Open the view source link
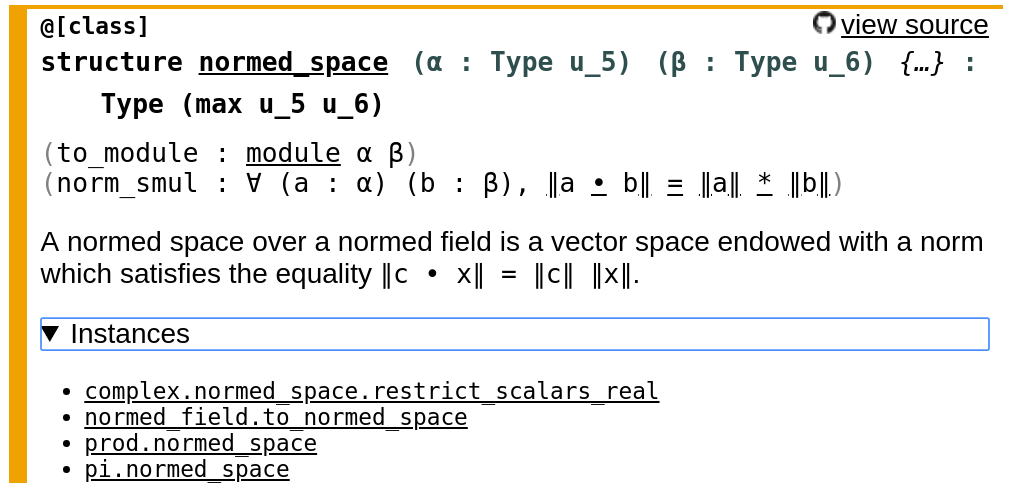 point(914,25)
